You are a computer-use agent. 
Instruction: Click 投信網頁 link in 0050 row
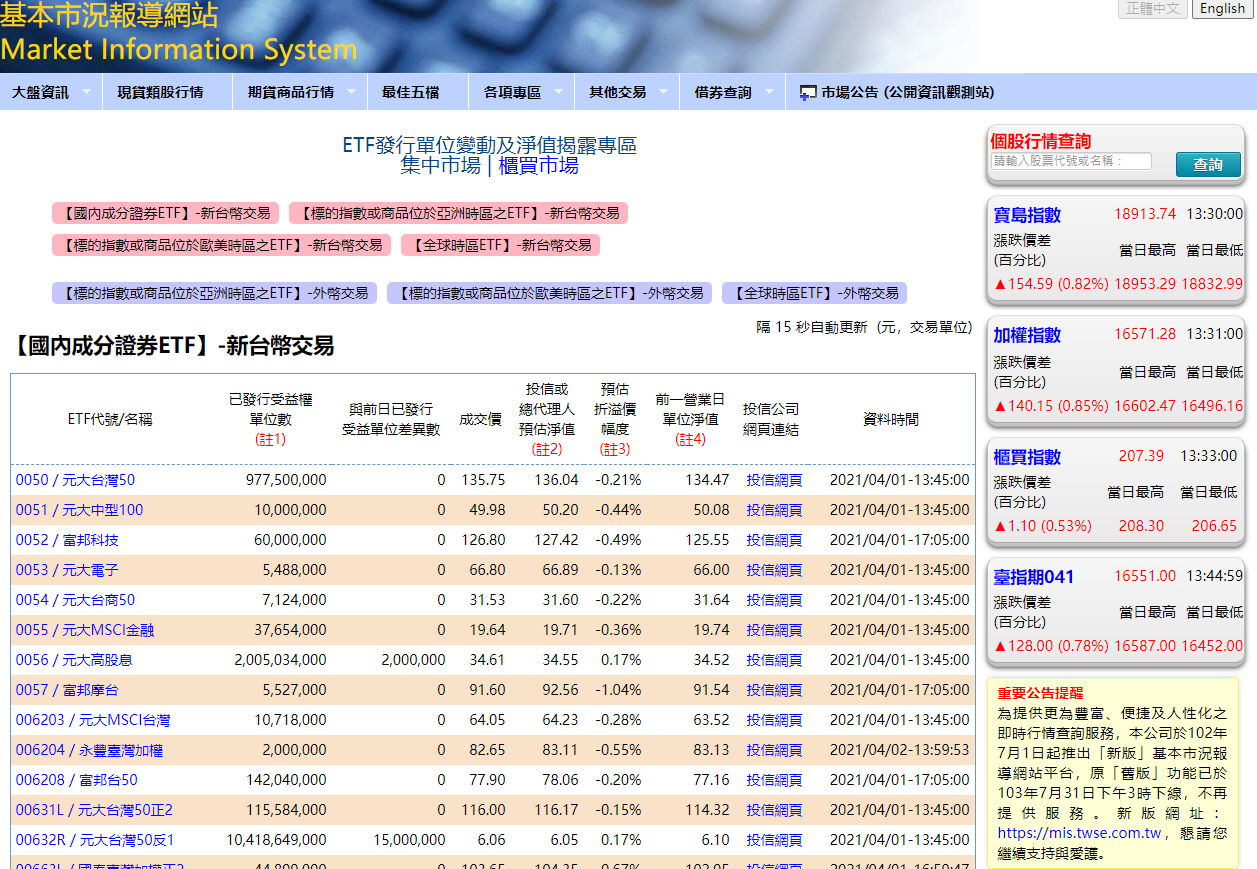774,480
